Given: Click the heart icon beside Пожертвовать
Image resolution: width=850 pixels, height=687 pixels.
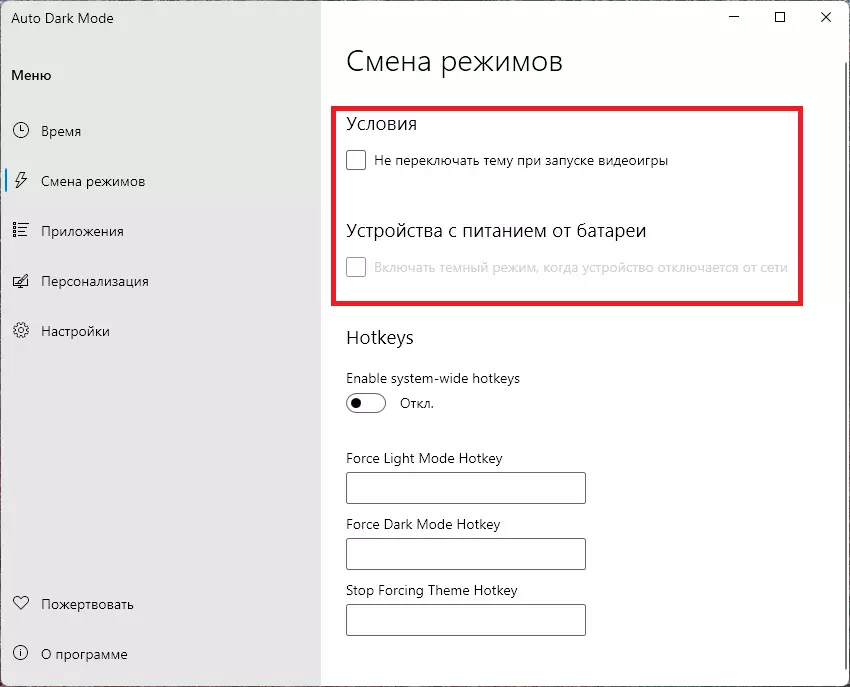Looking at the screenshot, I should pyautogui.click(x=21, y=603).
